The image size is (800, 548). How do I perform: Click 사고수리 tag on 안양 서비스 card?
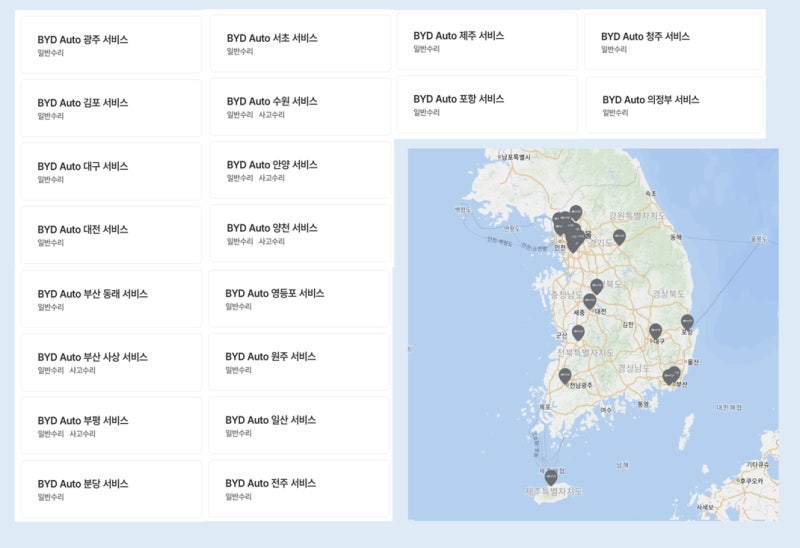pyautogui.click(x=271, y=178)
